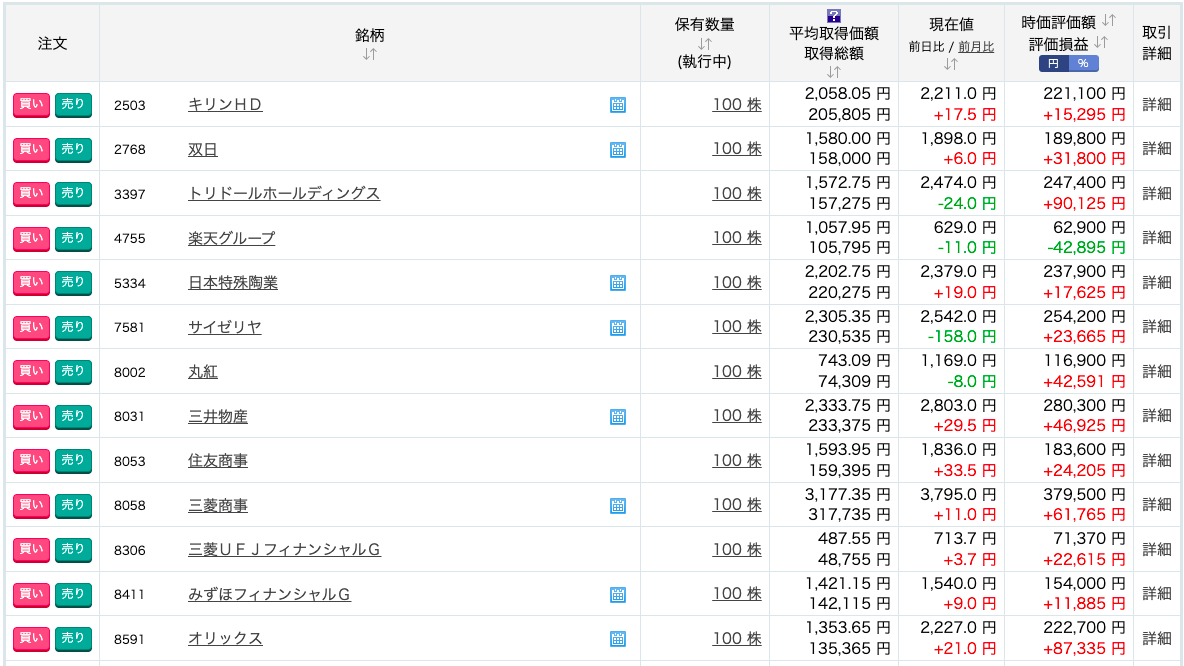
Task: Open 双日 stock link
Action: point(202,150)
